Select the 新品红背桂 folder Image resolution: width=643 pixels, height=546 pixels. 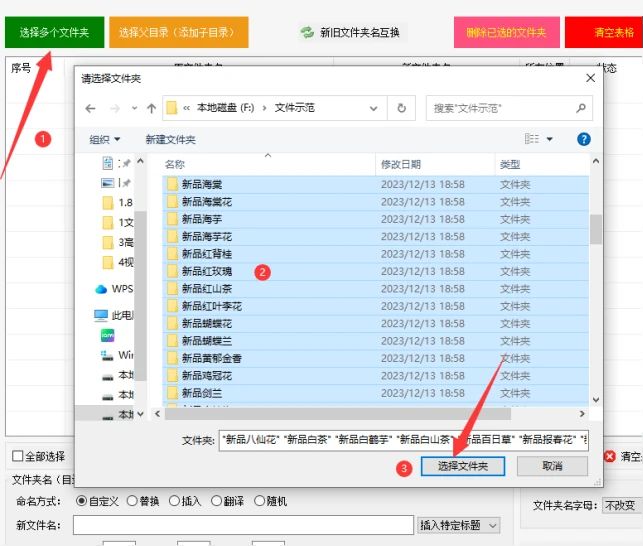click(376, 254)
